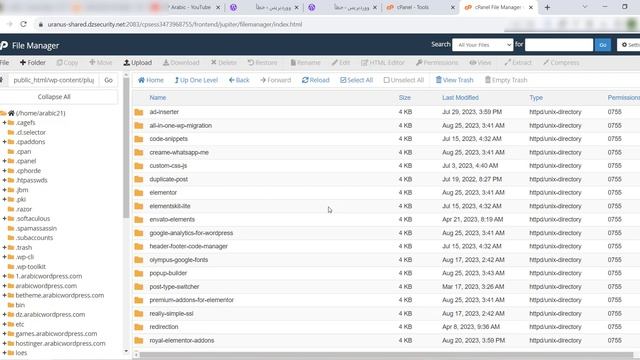This screenshot has width=640, height=360.
Task: Click the code-snippets folder name
Action: [x=169, y=139]
